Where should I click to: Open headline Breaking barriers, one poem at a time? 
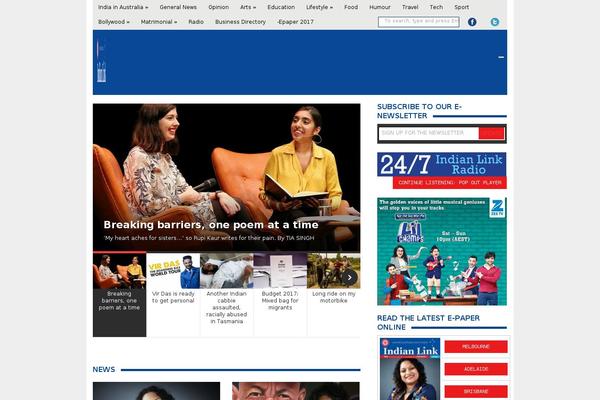pyautogui.click(x=211, y=225)
